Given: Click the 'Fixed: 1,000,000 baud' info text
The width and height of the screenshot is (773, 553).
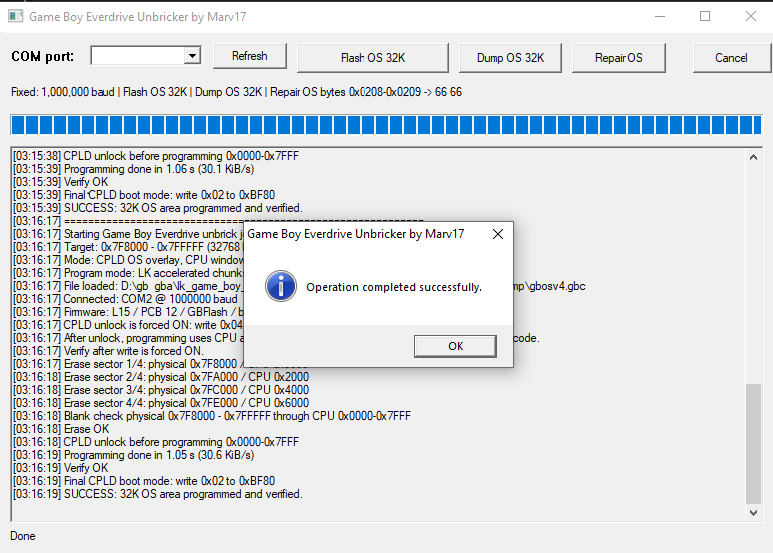Looking at the screenshot, I should click(x=236, y=92).
